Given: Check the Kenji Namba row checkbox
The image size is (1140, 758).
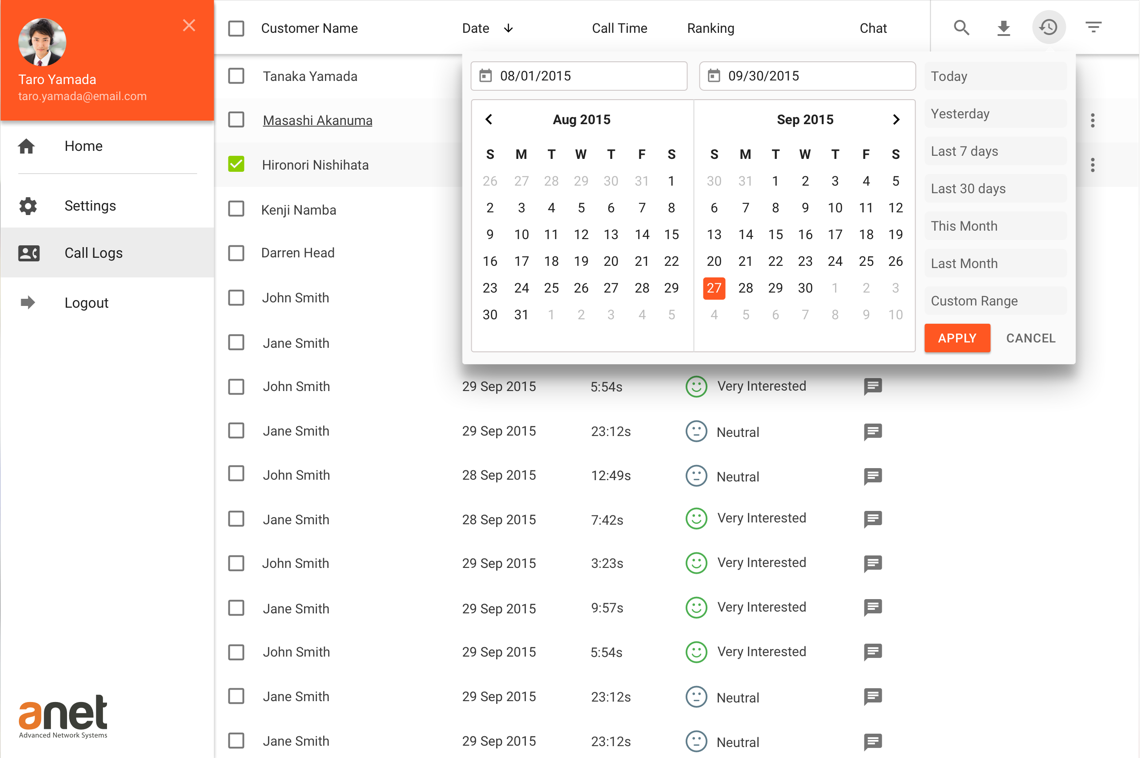Looking at the screenshot, I should [236, 209].
